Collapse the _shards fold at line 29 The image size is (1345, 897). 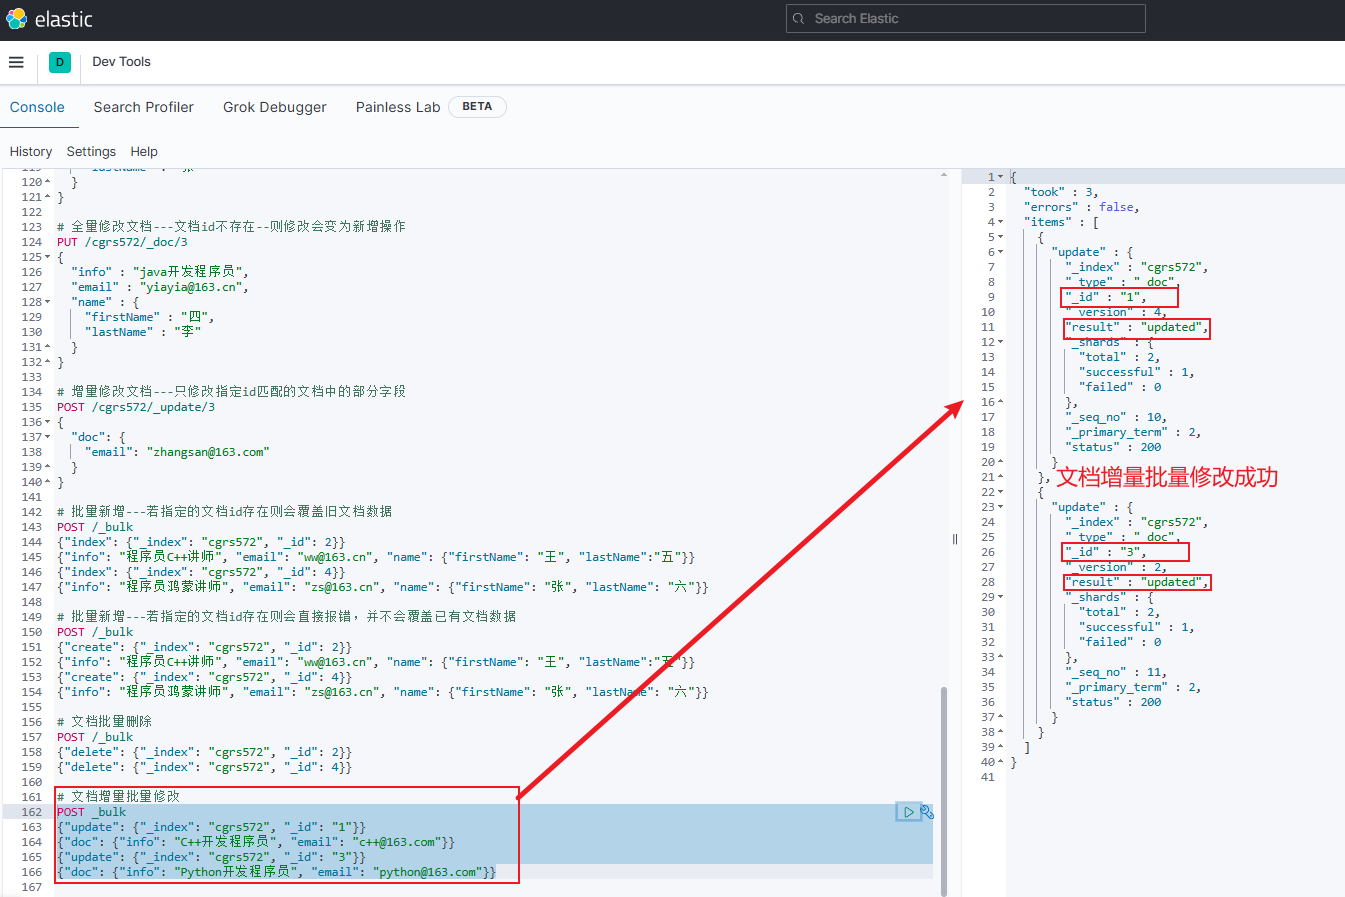1000,597
